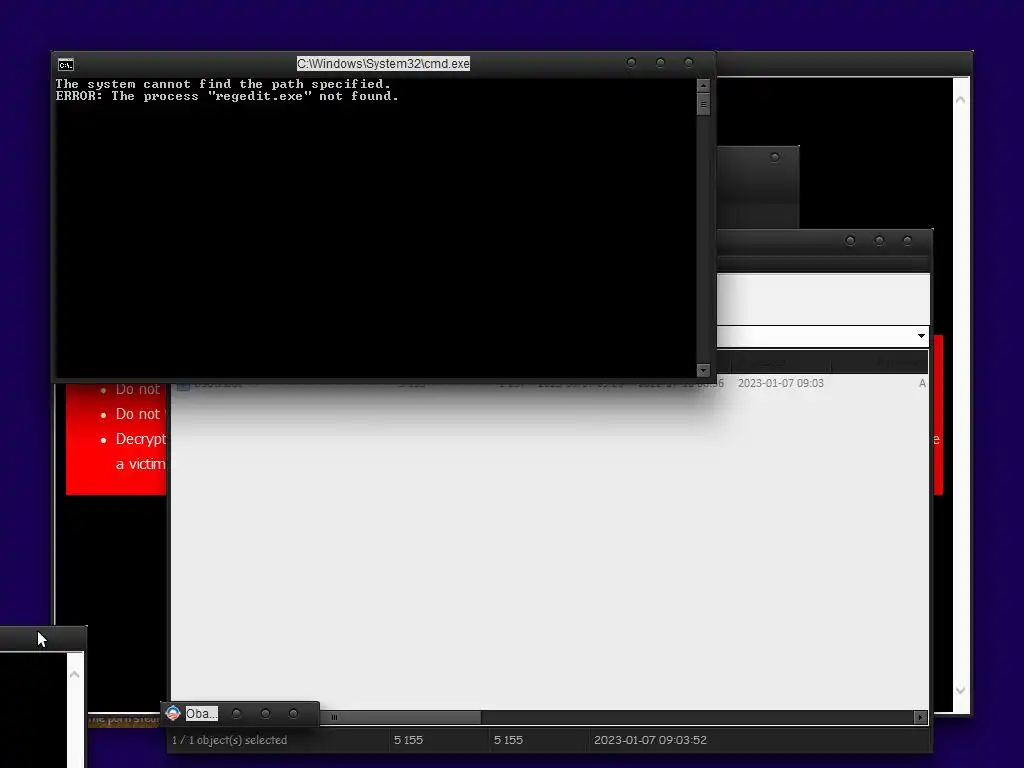This screenshot has width=1024, height=768.
Task: Grab the cmd vertical scrollbar thumb
Action: coord(703,104)
